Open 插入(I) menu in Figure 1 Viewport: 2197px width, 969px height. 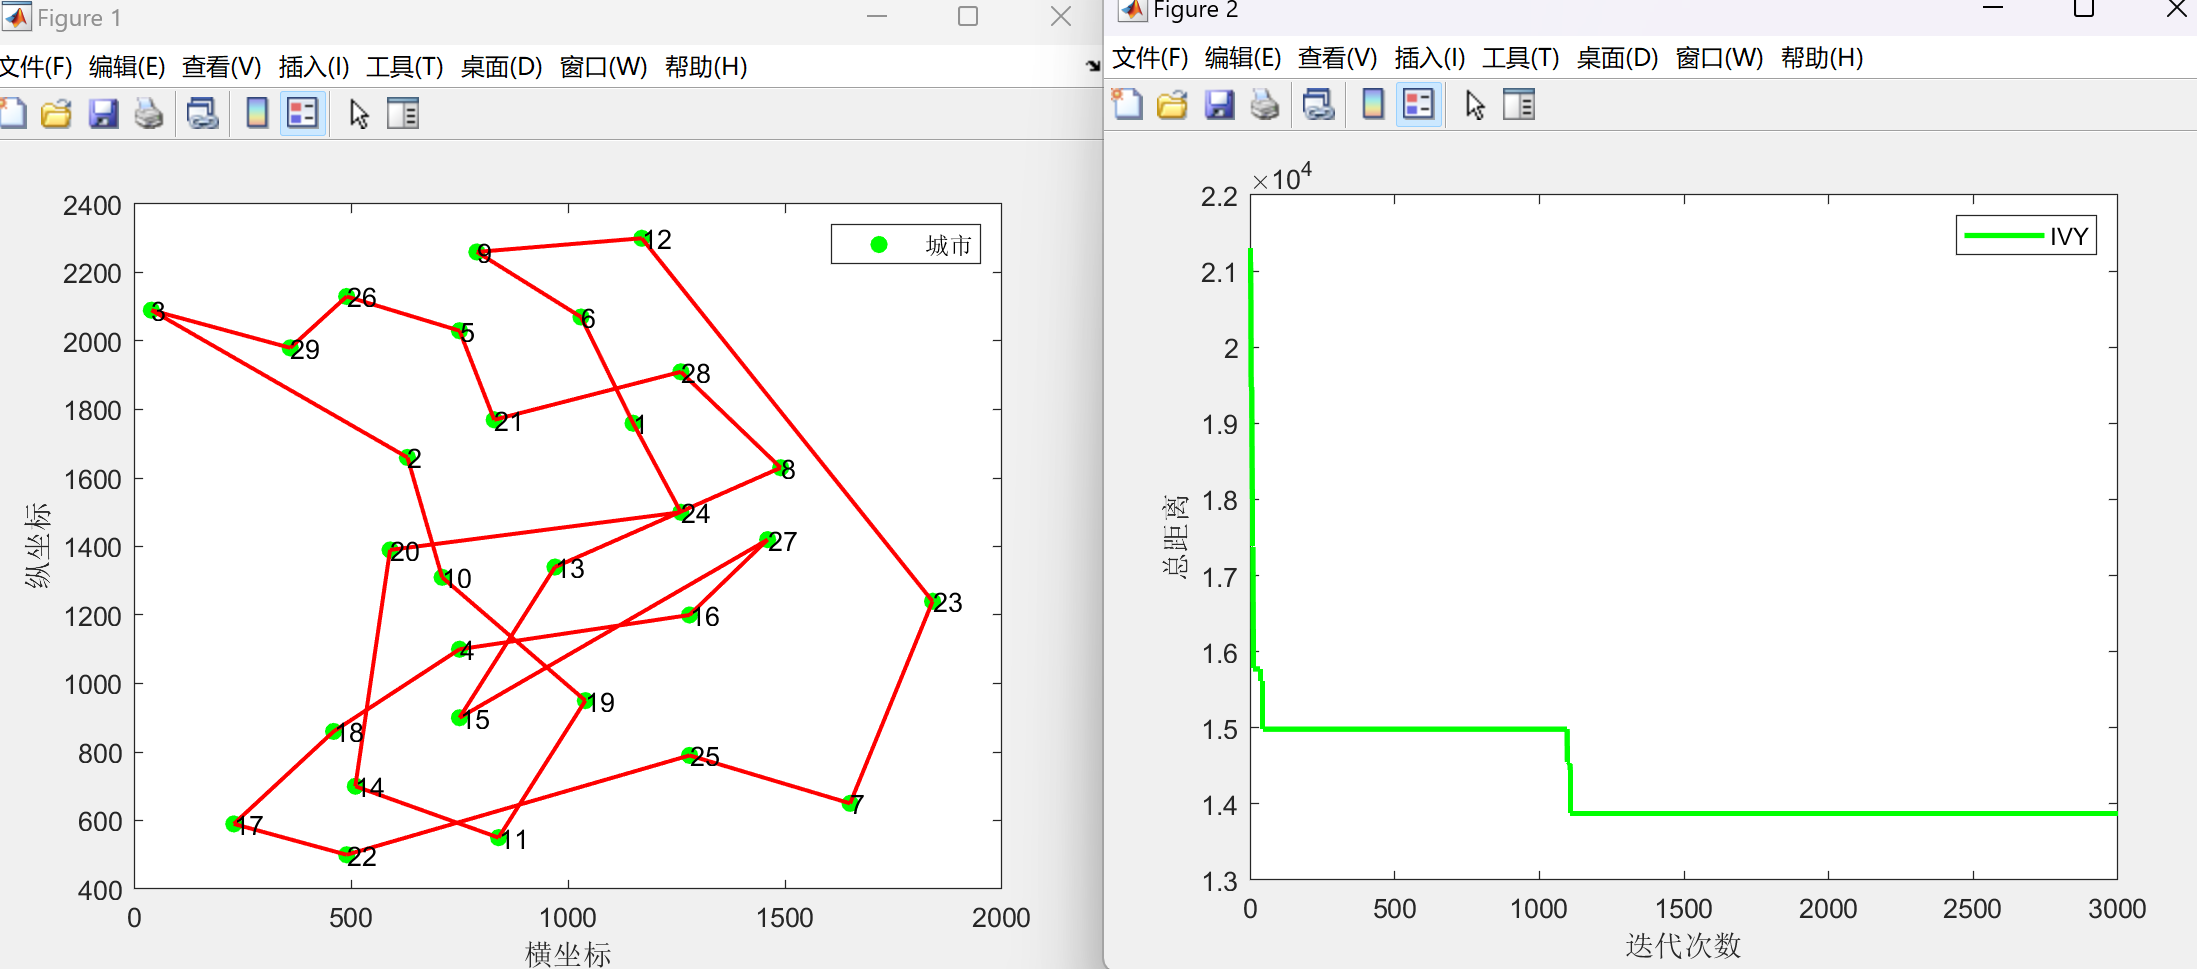[x=314, y=67]
